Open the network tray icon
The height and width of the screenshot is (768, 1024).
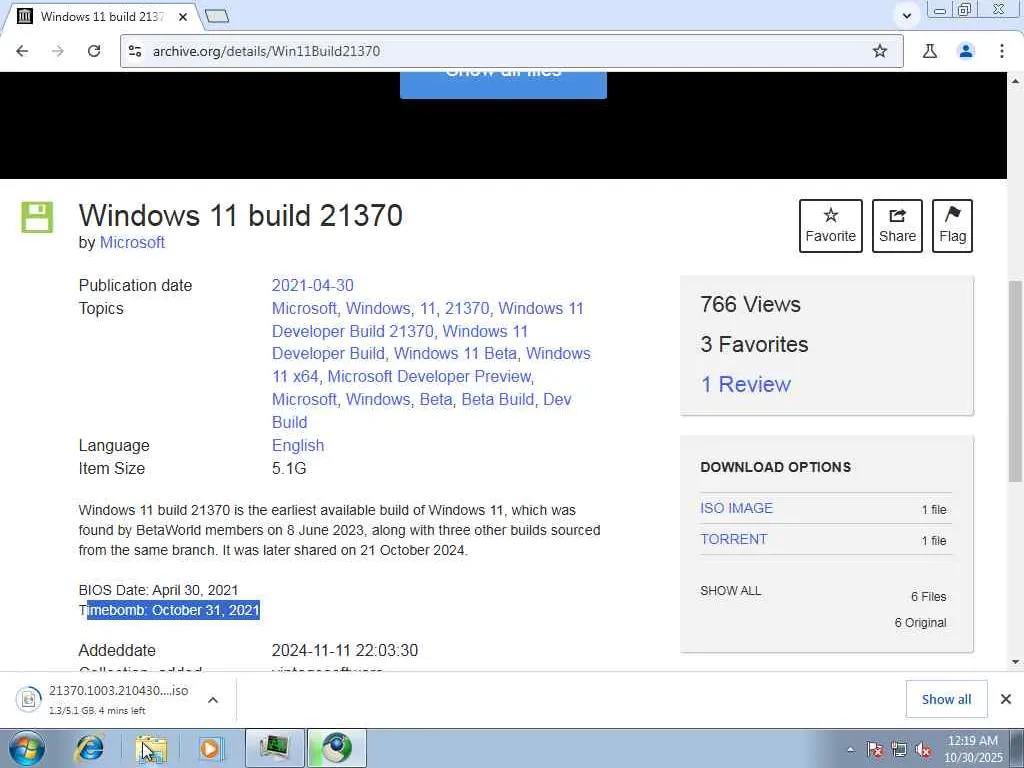point(899,750)
